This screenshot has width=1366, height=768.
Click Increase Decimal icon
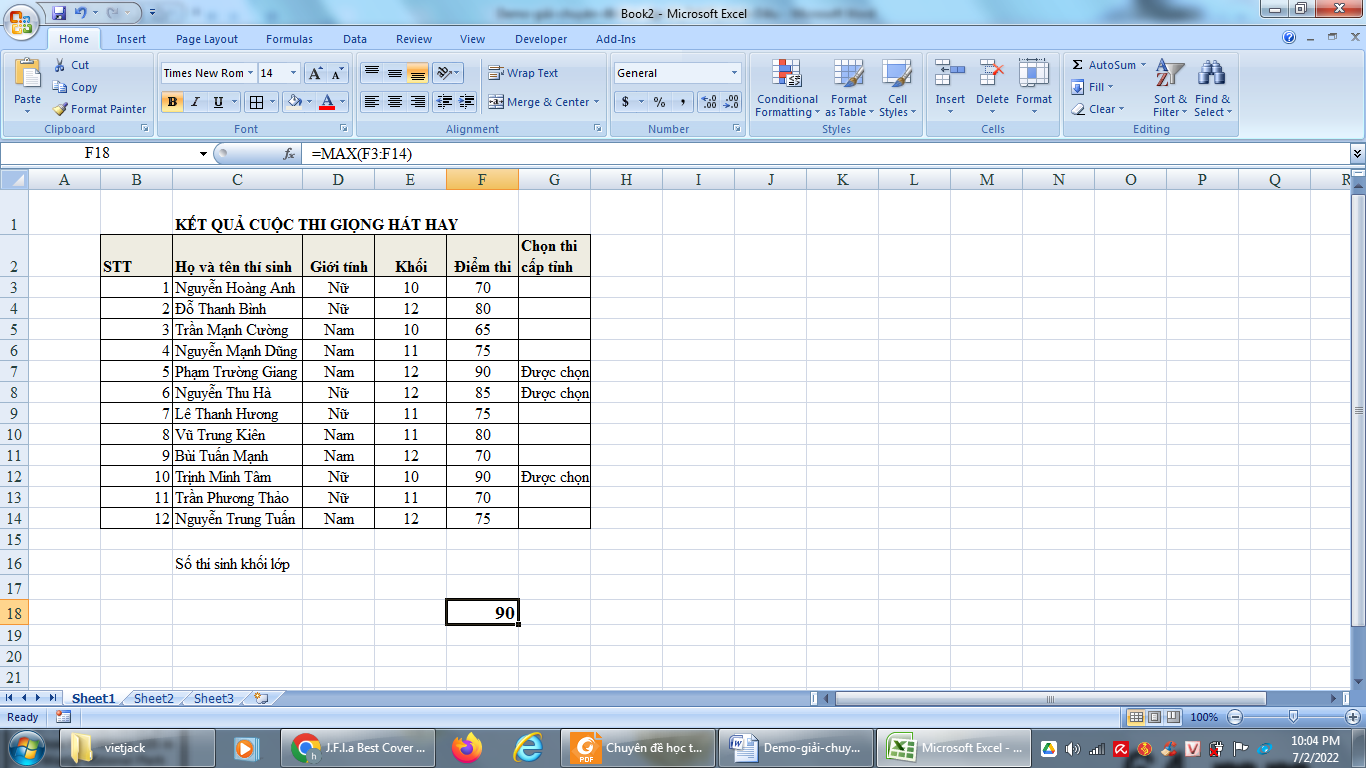(709, 102)
